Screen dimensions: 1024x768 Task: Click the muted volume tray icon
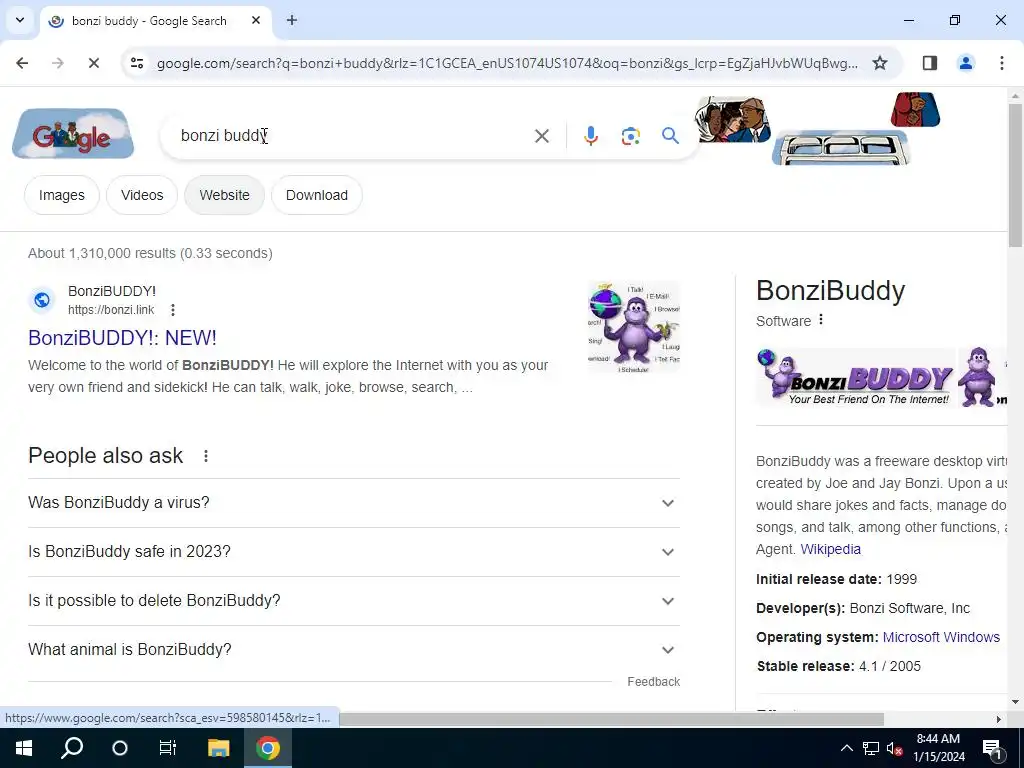coord(895,749)
